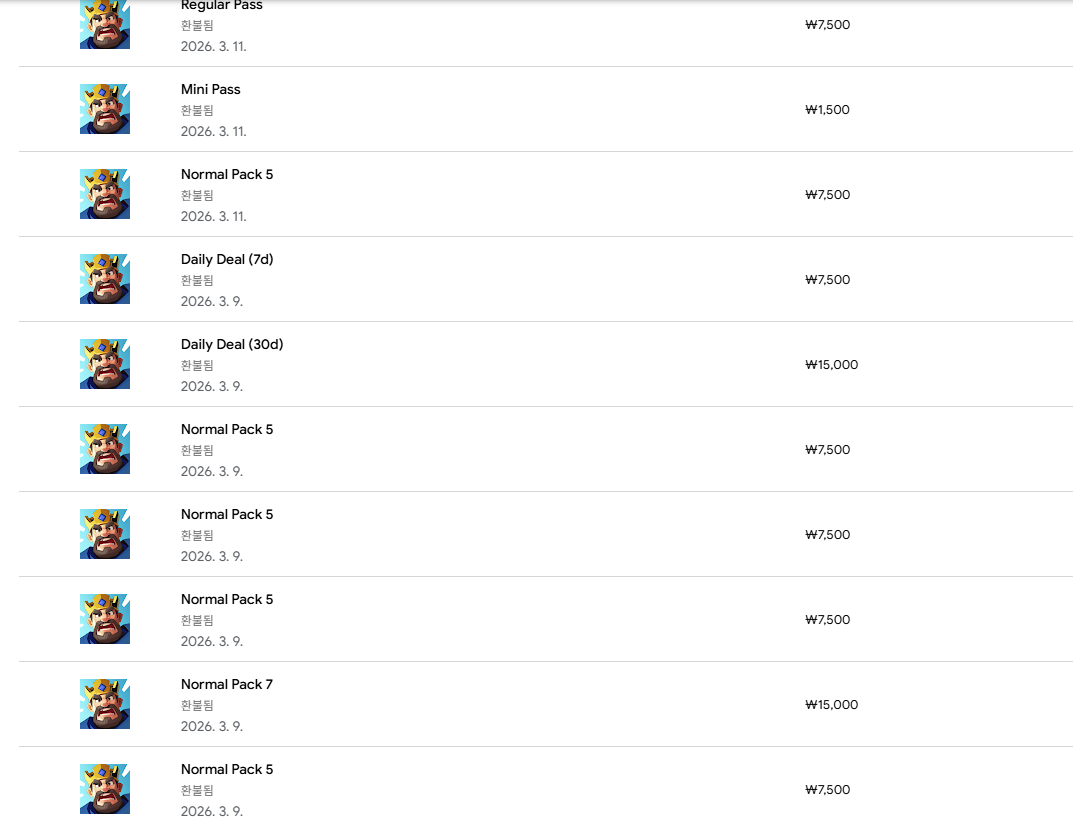Click Normal Pack 5 icon directly below Daily Deal (30d)
The image size is (1073, 830).
click(105, 449)
